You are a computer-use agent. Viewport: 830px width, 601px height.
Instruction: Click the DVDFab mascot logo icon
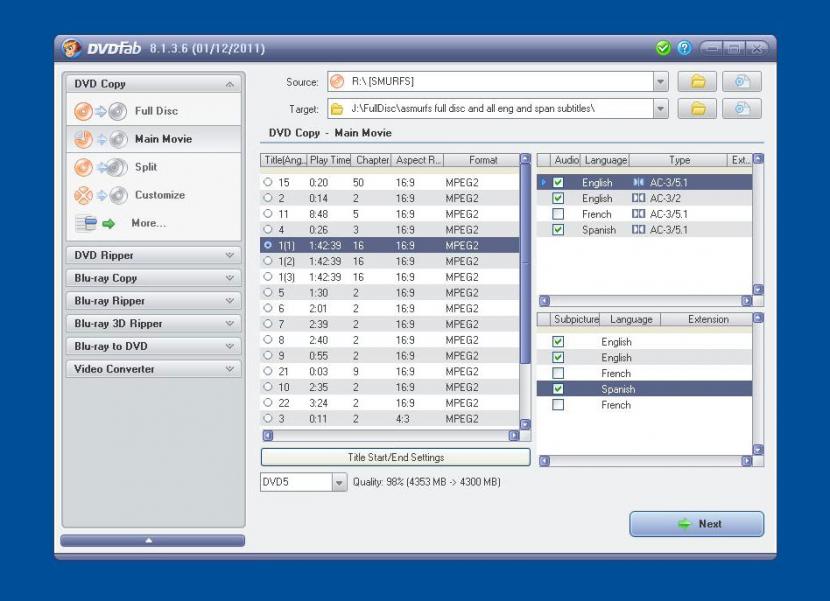pos(71,48)
